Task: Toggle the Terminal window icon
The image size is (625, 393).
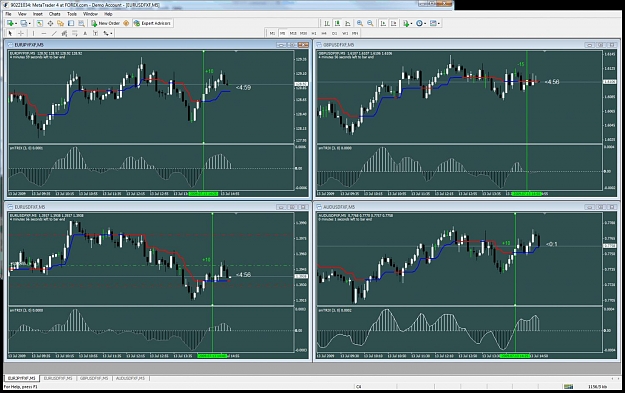Action: coord(71,23)
